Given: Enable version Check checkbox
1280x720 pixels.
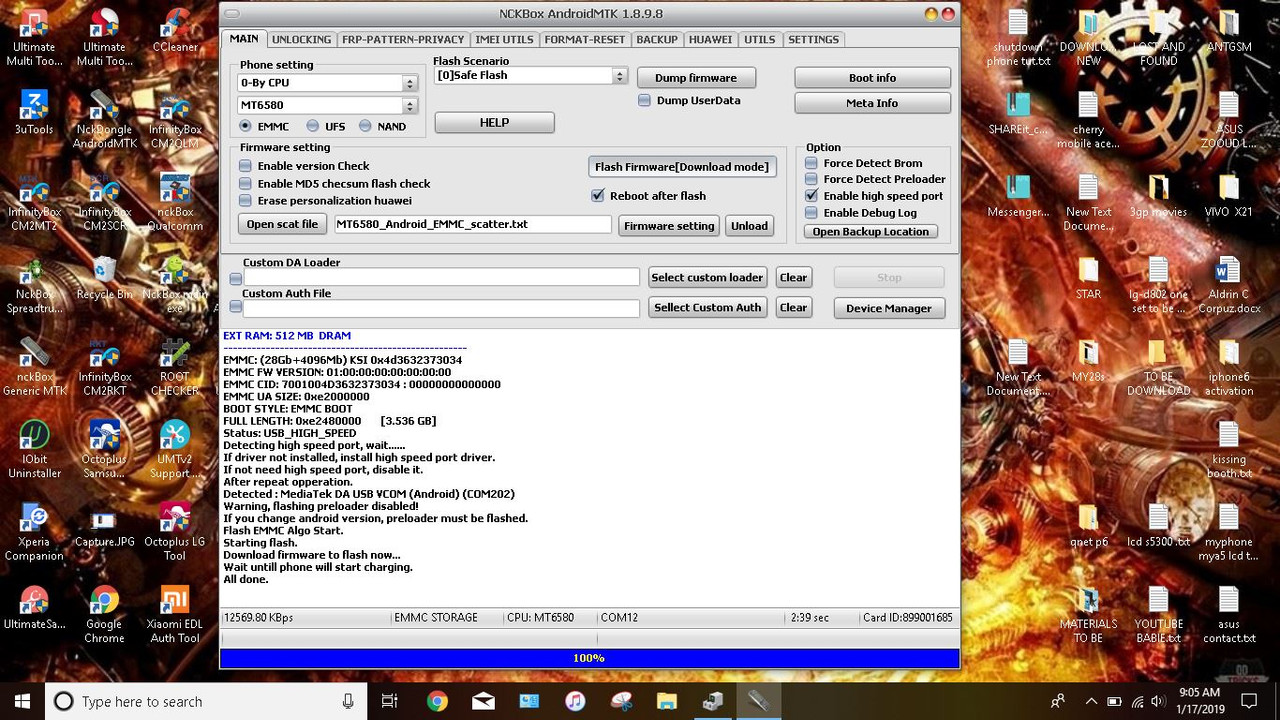Looking at the screenshot, I should click(245, 166).
